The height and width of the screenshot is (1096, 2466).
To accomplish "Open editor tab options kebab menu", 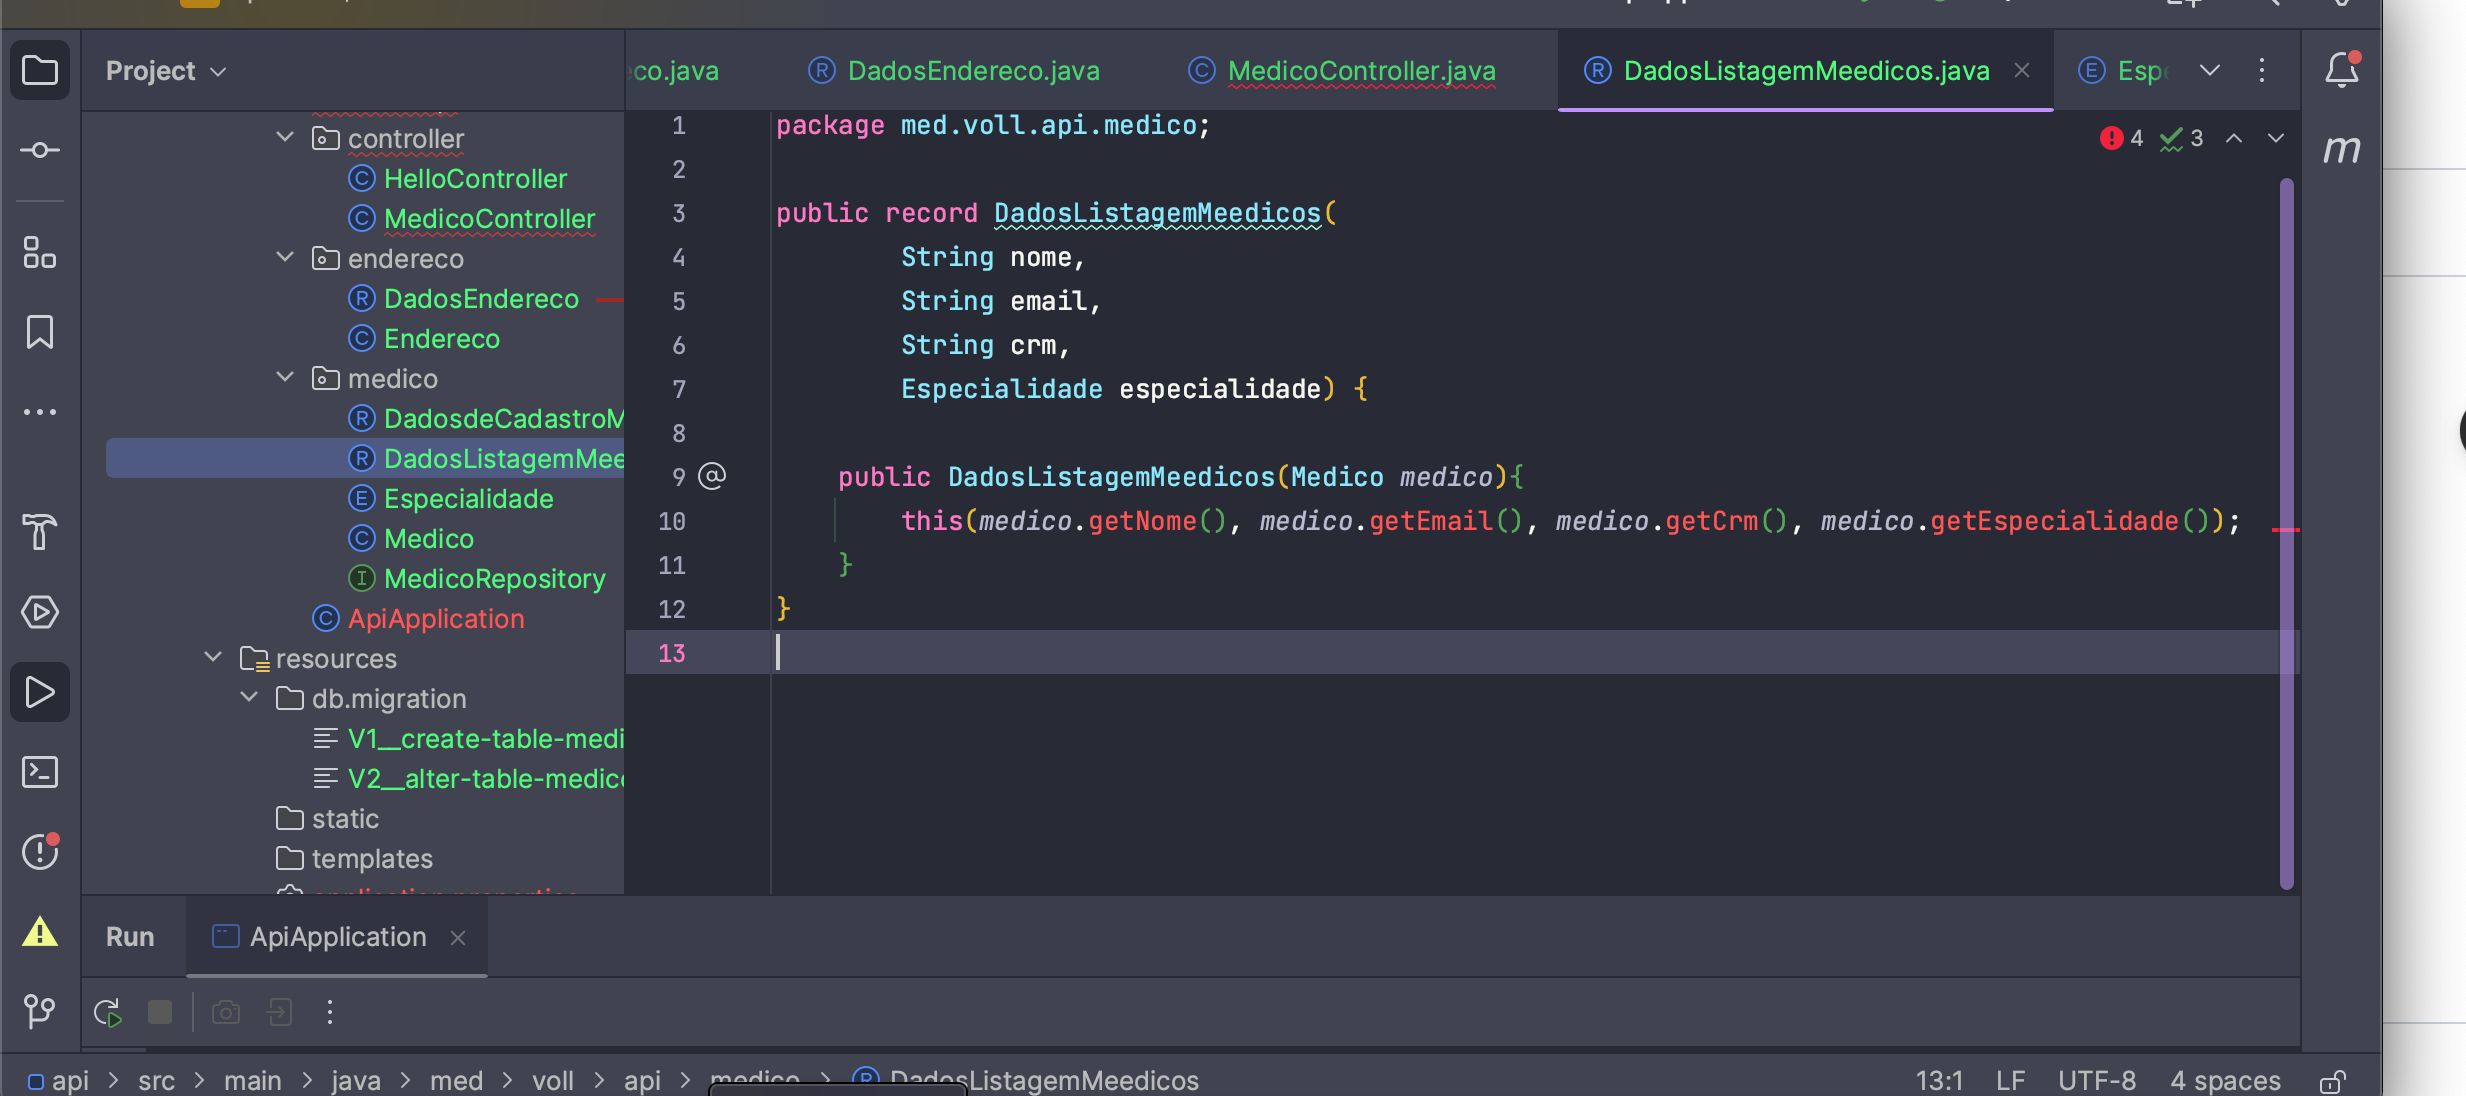I will click(2262, 70).
